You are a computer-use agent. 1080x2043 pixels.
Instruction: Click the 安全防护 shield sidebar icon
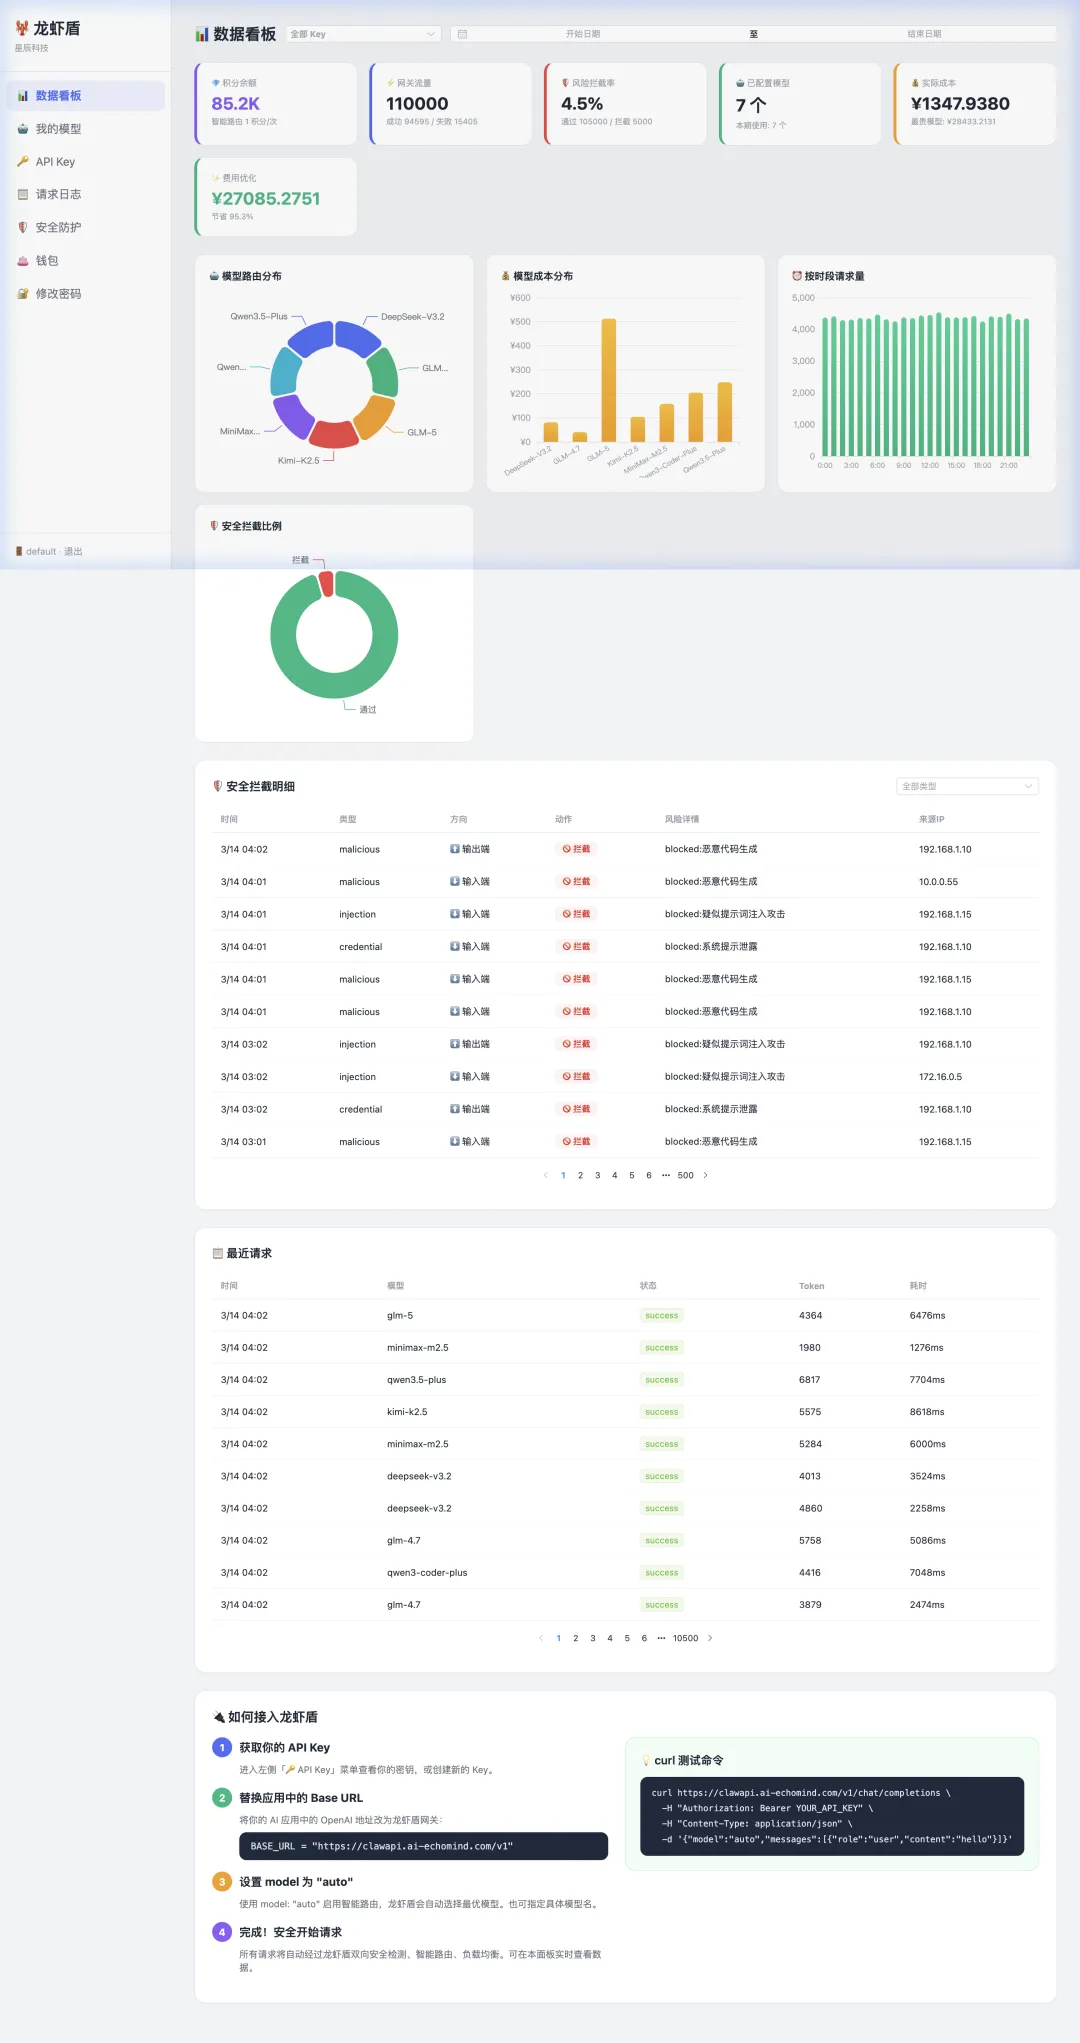point(23,228)
